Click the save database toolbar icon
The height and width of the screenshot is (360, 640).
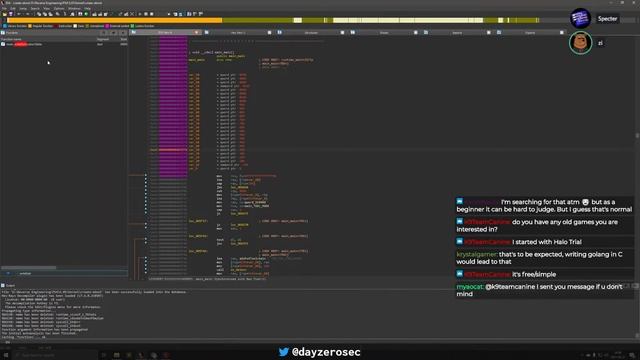tap(11, 14)
